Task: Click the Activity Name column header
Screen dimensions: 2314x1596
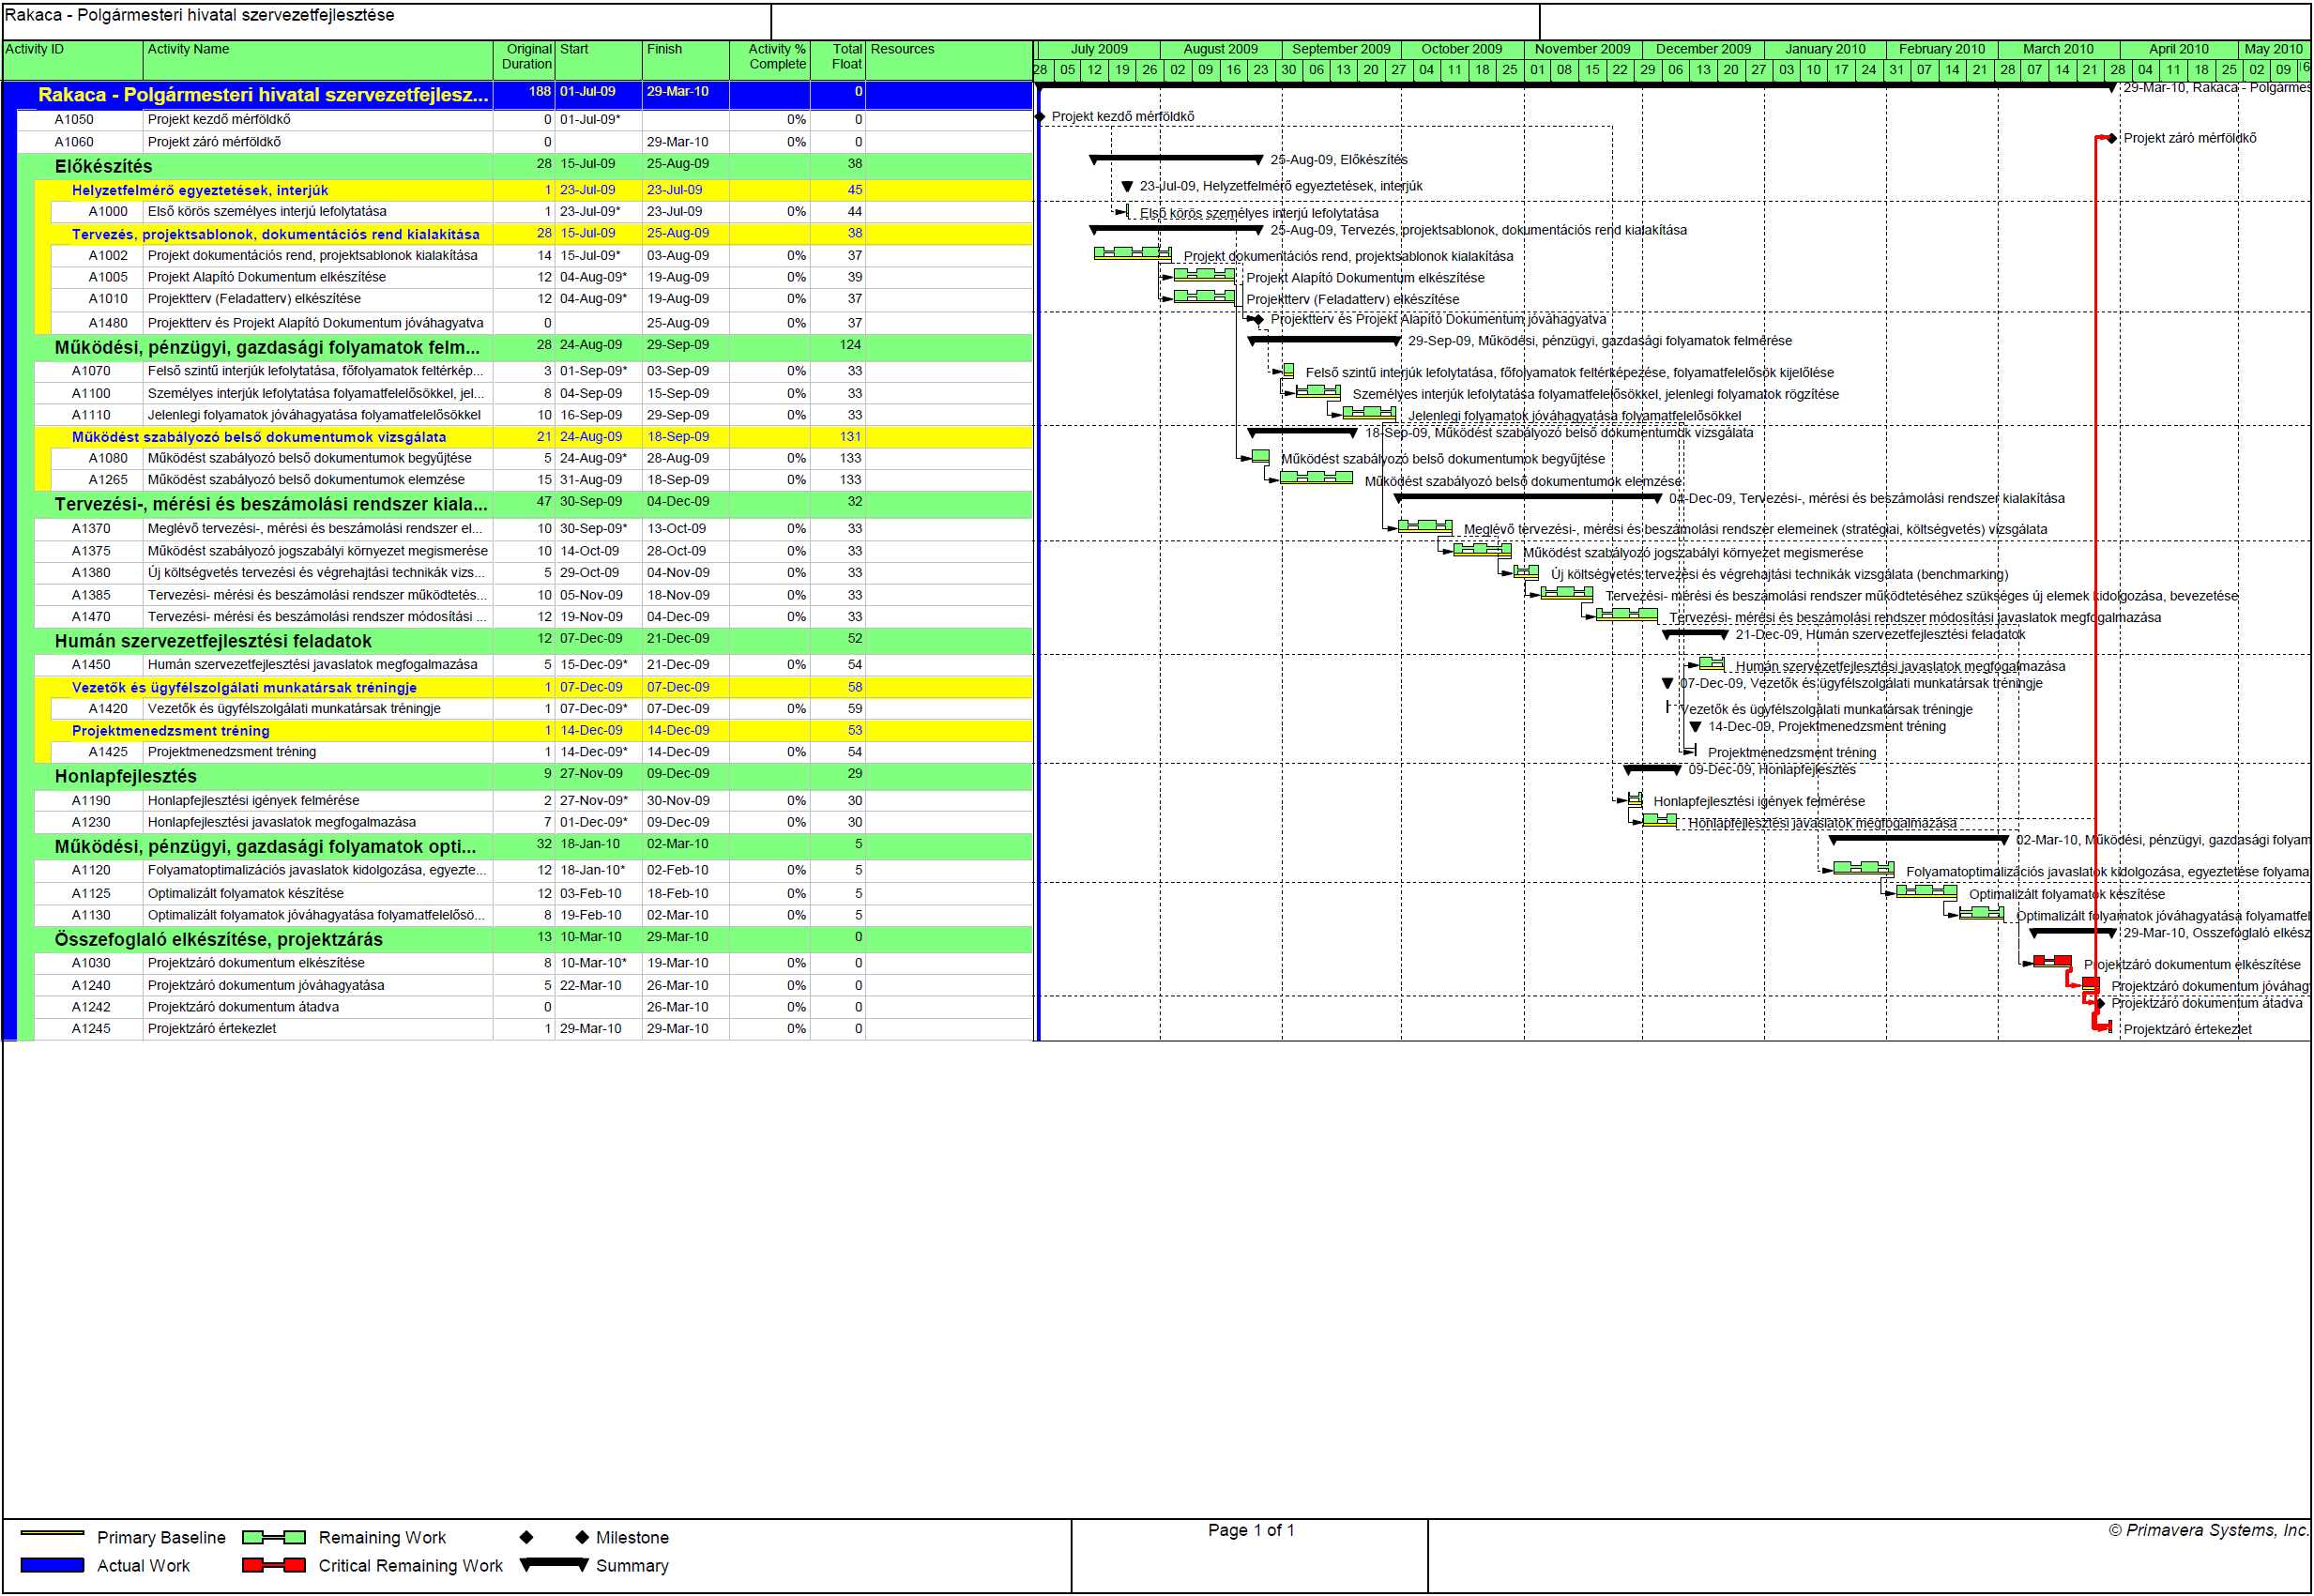Action: (318, 60)
